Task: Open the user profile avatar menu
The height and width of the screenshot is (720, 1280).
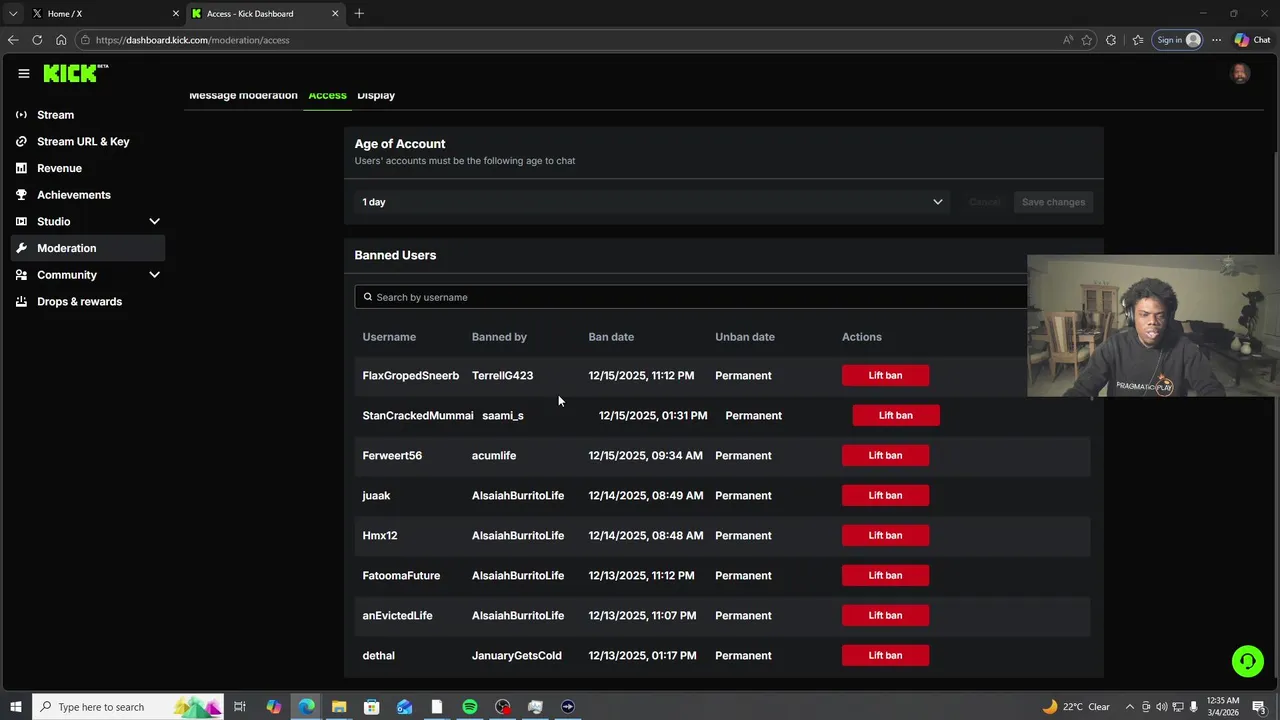Action: click(1240, 73)
